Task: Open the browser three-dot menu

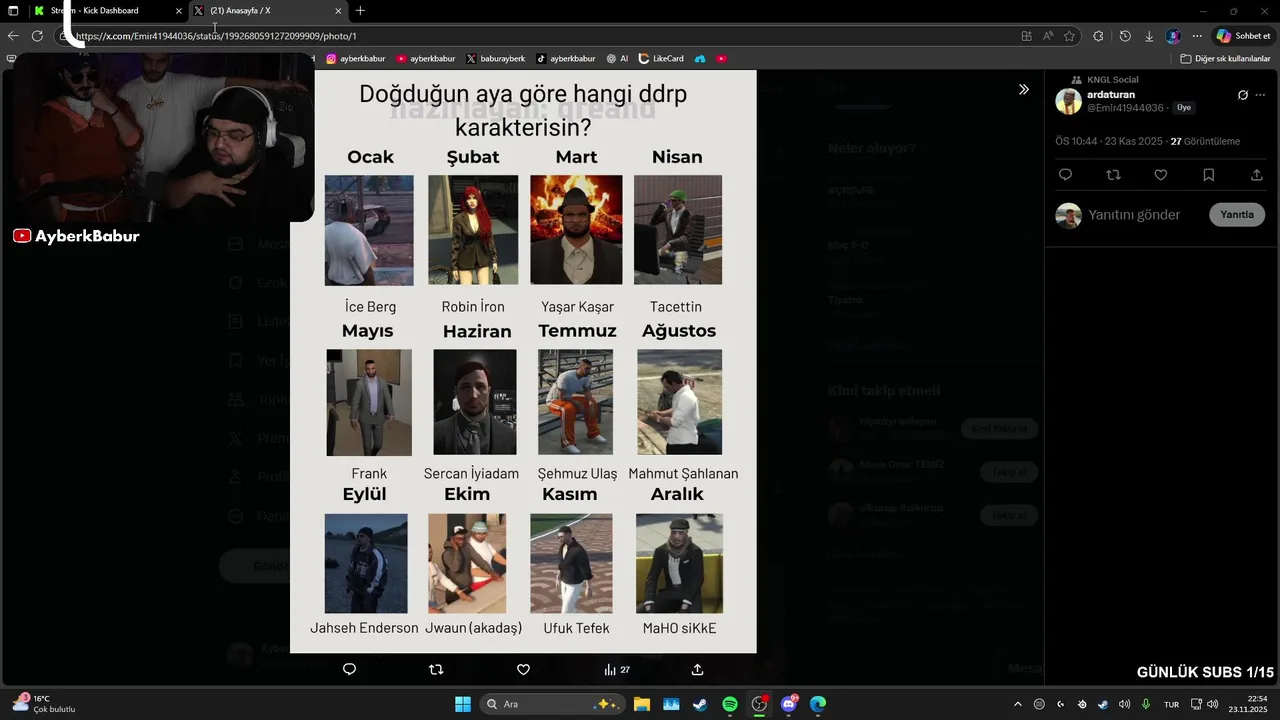Action: (x=1197, y=36)
